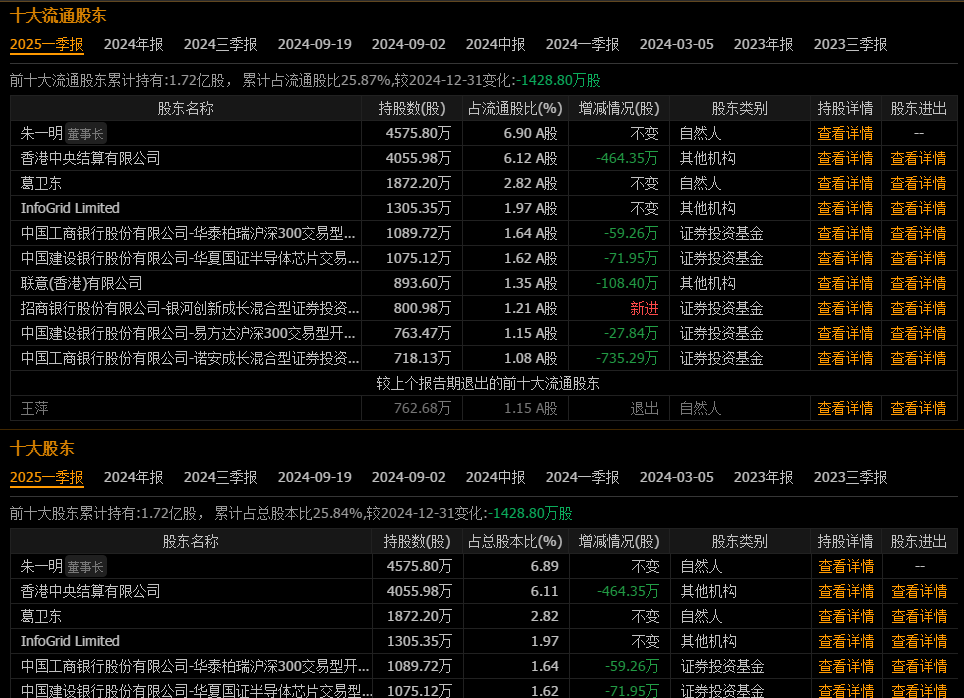Open 股东进出 for 葛卫东 in 流通股东 table
The height and width of the screenshot is (698, 964).
pos(918,183)
